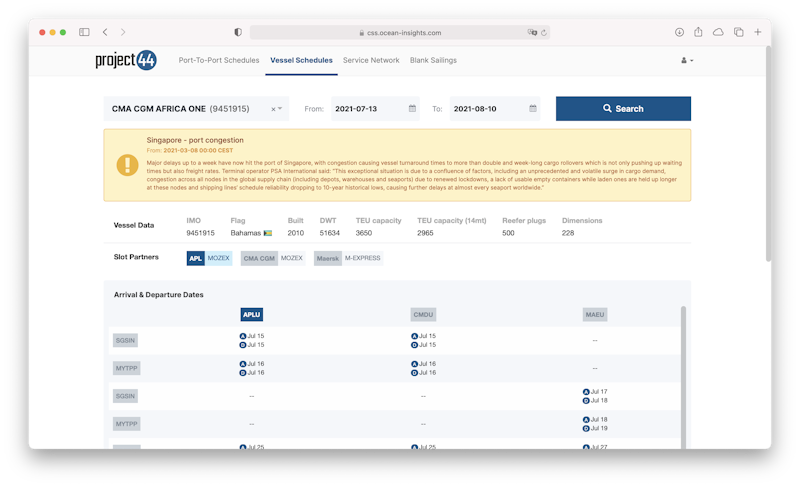Open the To date calendar icon
The image size is (800, 487).
pos(532,108)
